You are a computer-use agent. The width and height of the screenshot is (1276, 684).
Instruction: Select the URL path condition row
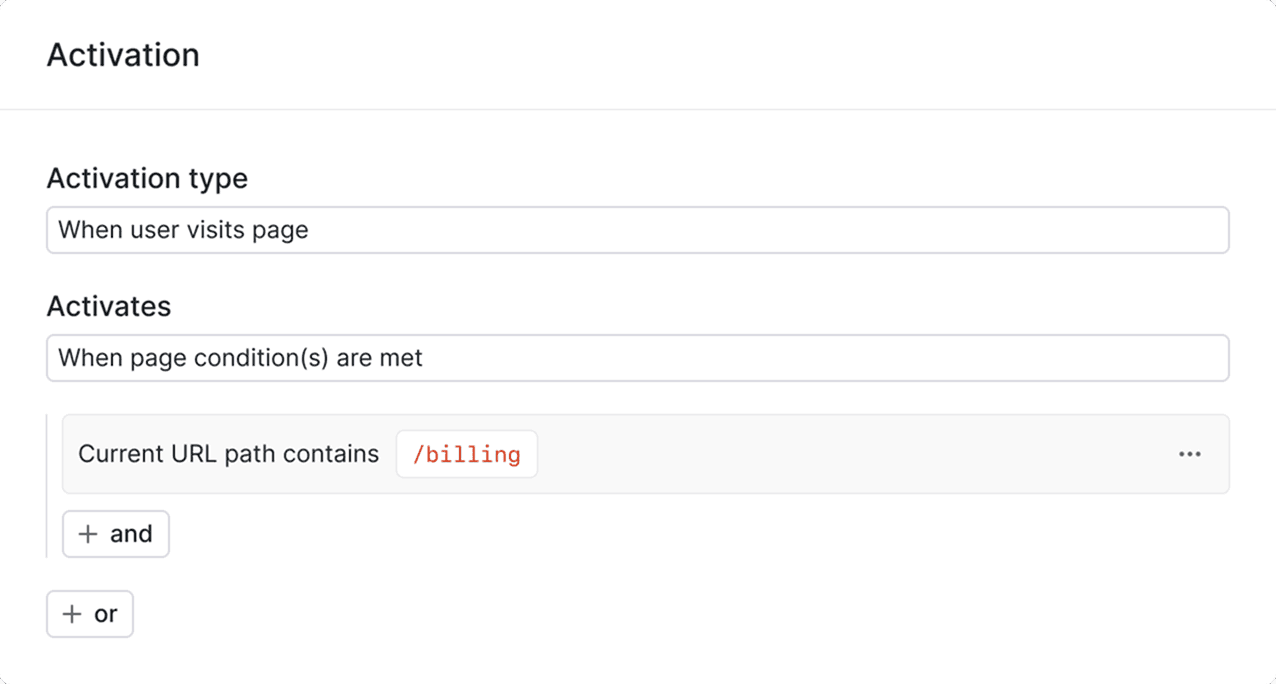coord(800,454)
